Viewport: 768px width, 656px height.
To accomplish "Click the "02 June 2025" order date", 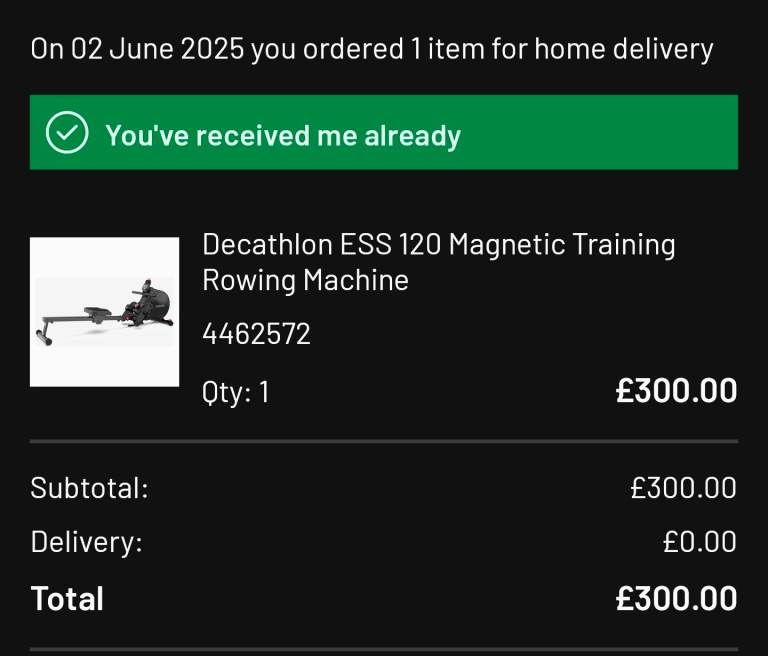I will click(x=157, y=49).
